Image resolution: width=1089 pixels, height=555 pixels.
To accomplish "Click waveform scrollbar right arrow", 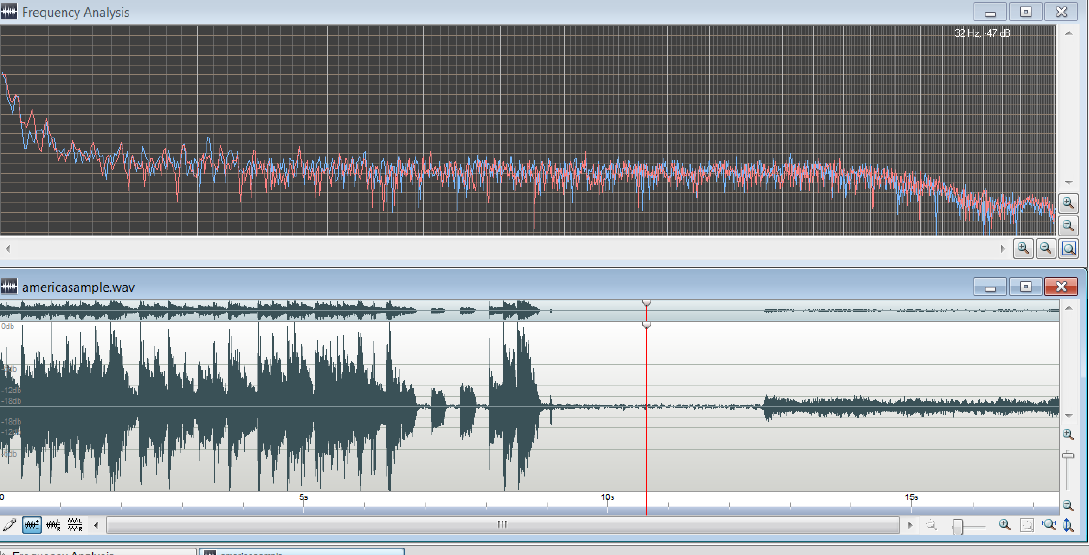I will click(911, 525).
